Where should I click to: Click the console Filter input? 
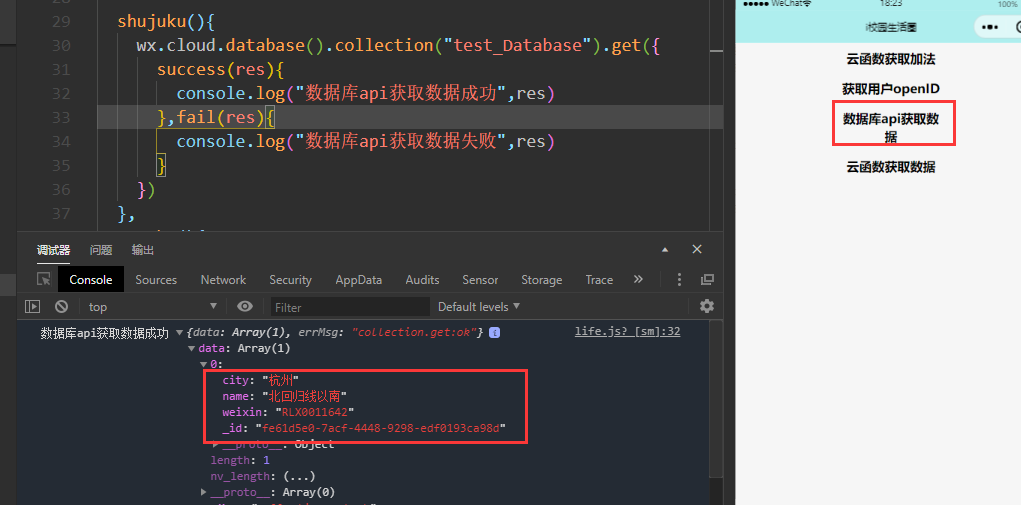click(x=350, y=307)
